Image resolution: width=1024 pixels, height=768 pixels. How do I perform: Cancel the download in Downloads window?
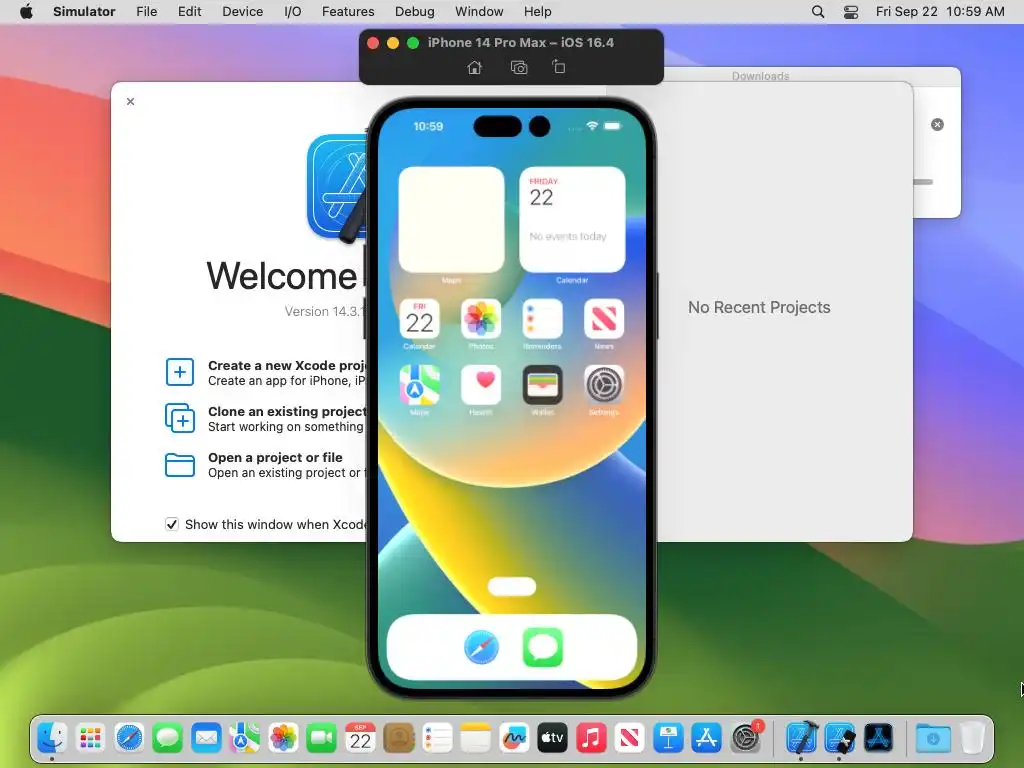point(937,125)
